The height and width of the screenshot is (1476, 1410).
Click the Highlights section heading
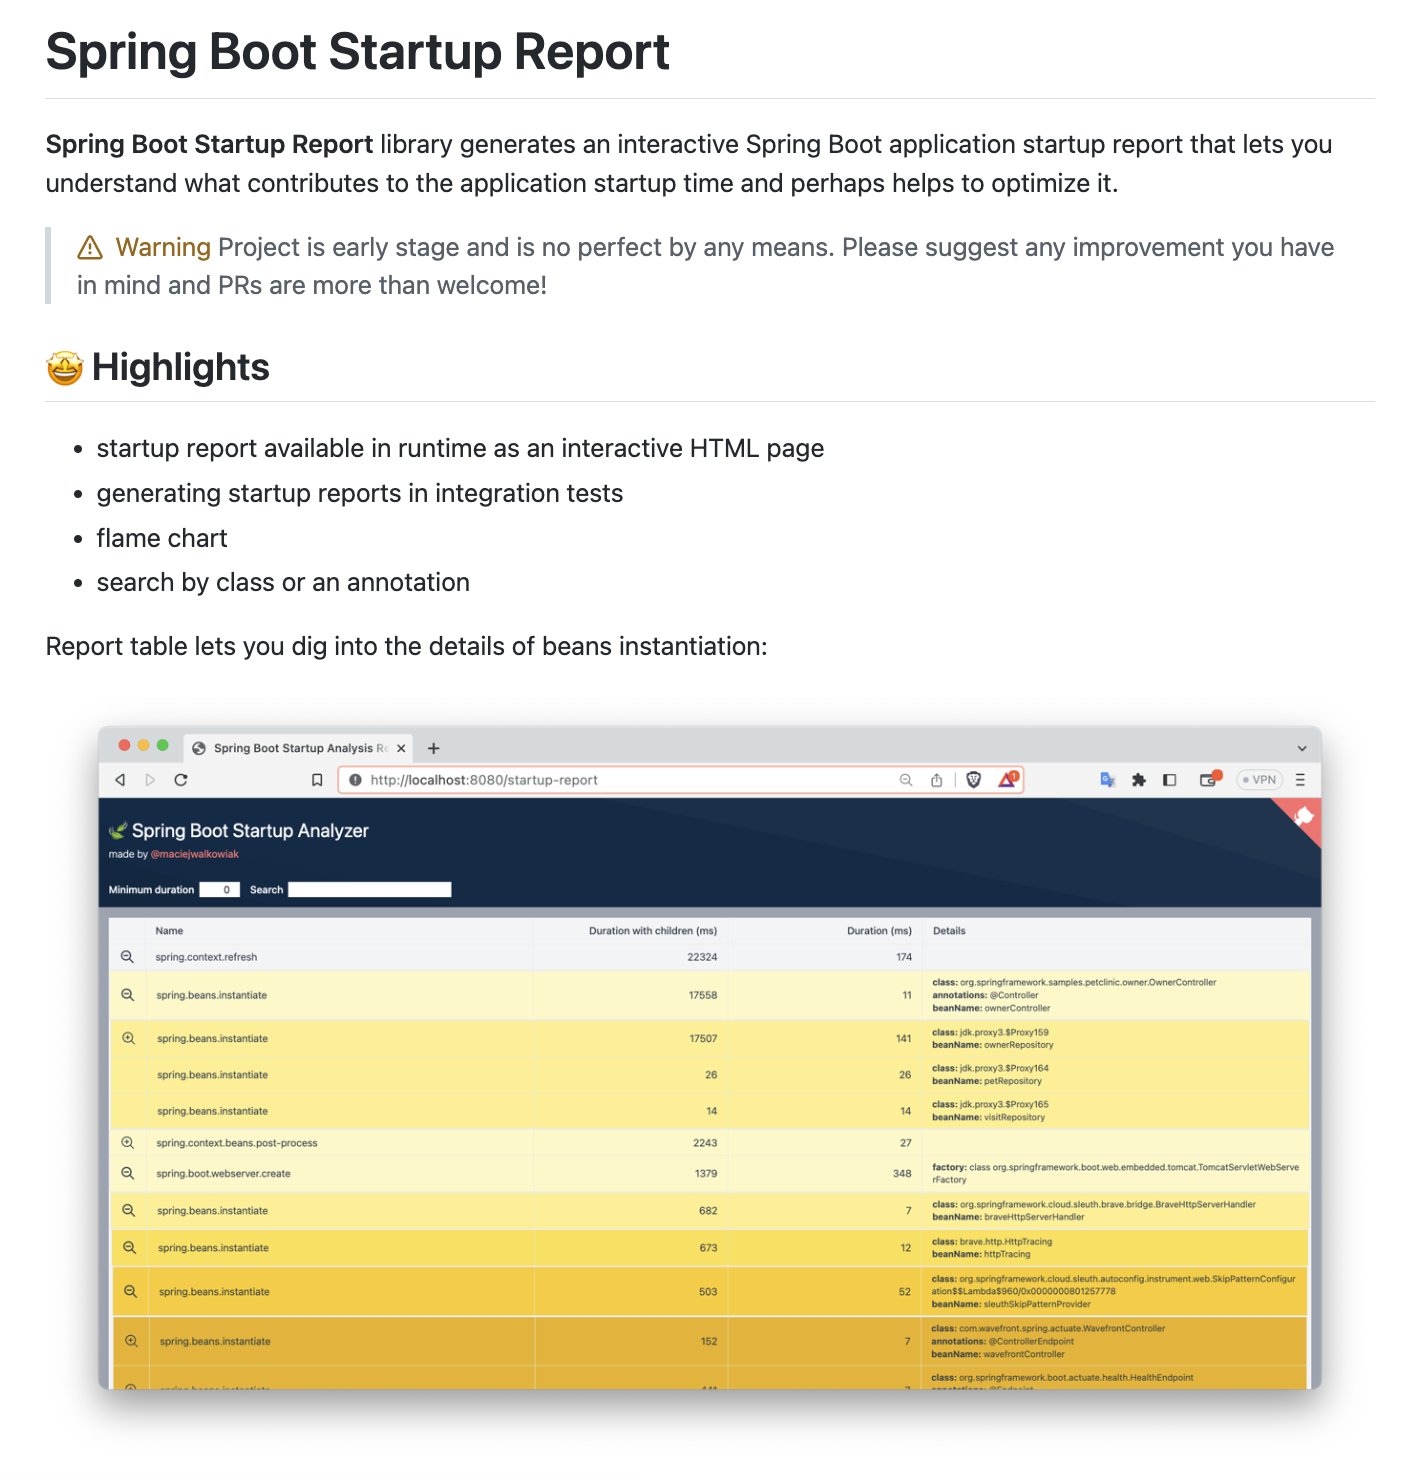[x=181, y=367]
